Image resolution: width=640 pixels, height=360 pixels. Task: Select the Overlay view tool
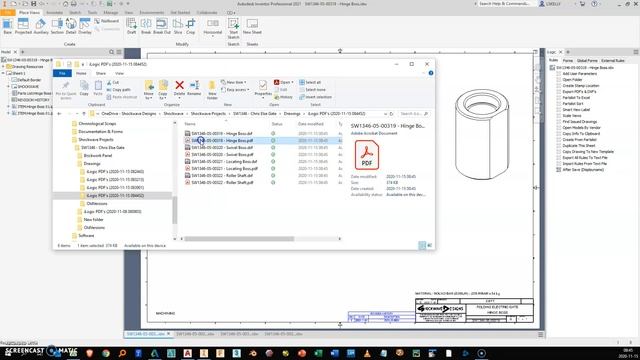tap(85, 27)
